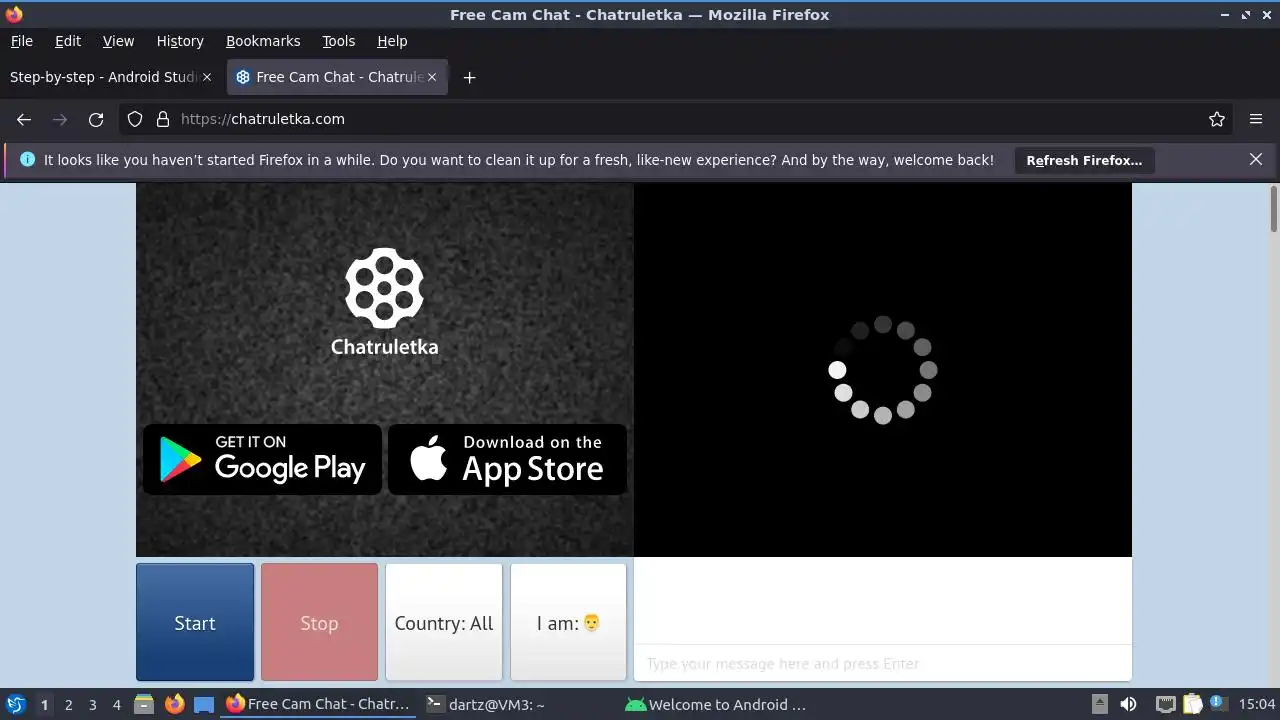1280x720 pixels.
Task: Switch to workspace 1
Action: click(x=44, y=704)
